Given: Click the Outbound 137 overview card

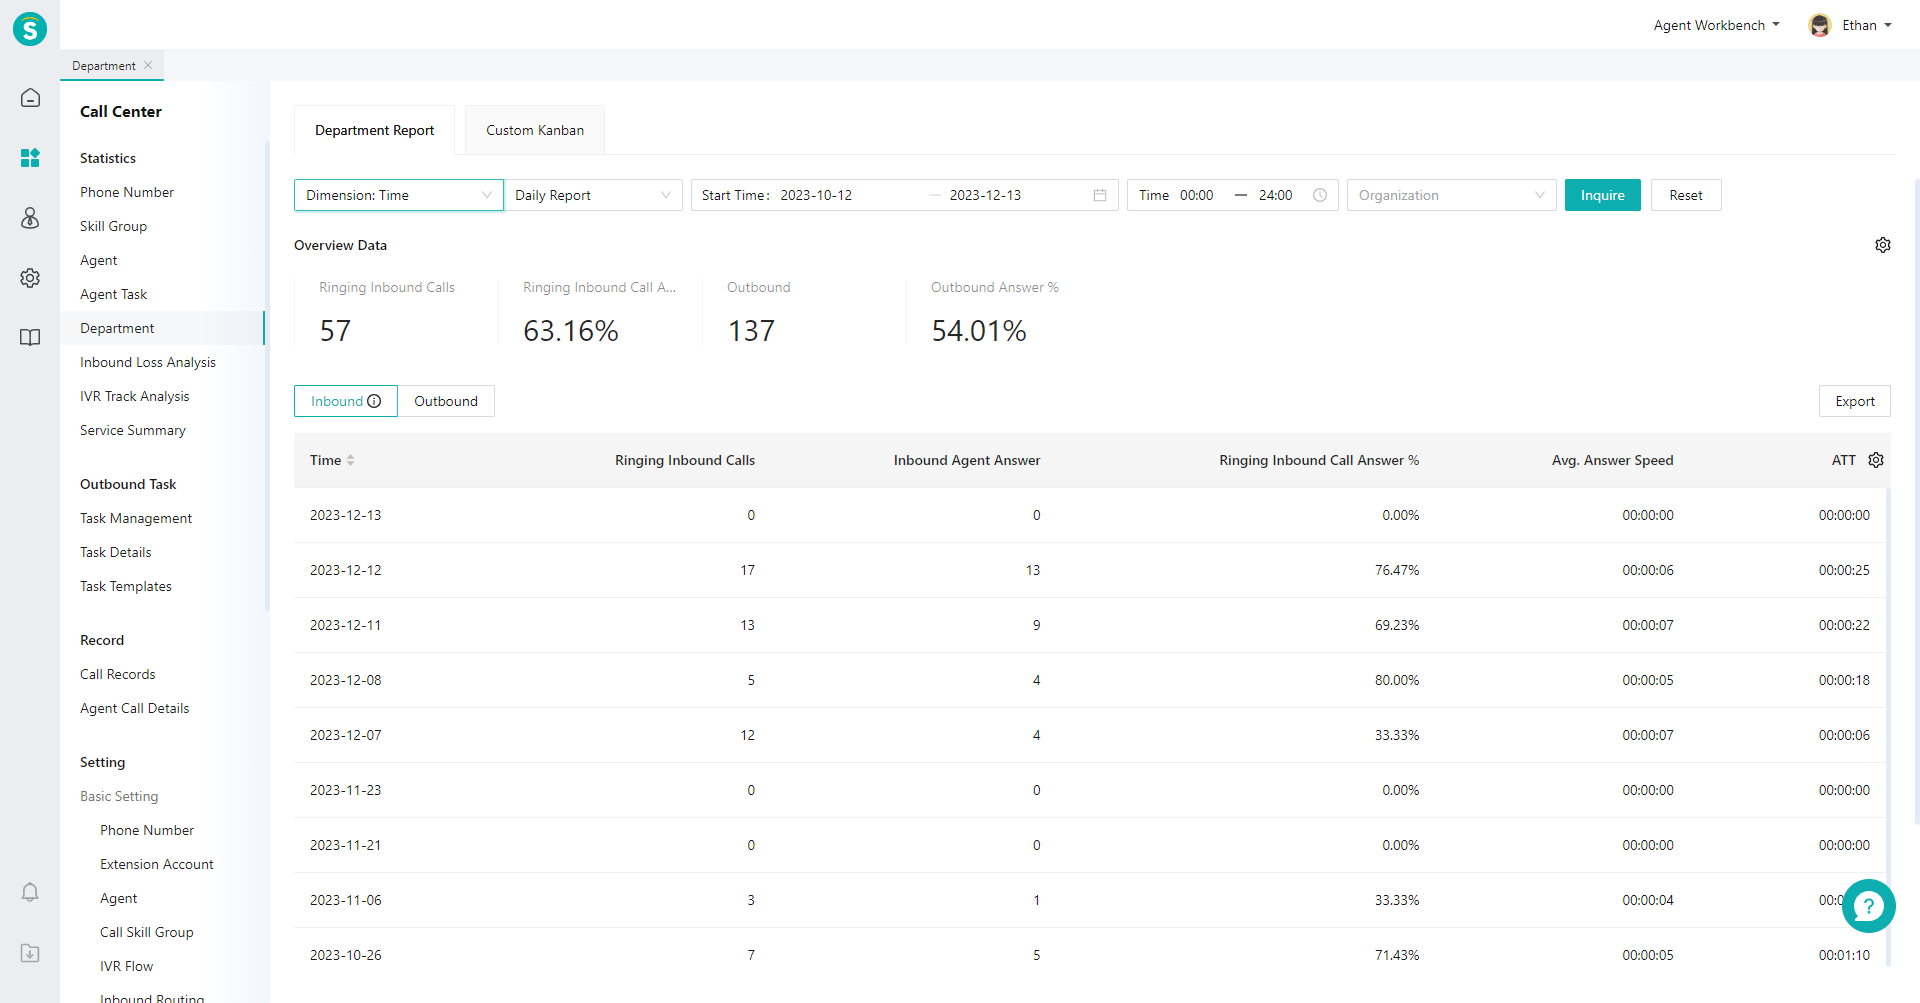Looking at the screenshot, I should (804, 313).
